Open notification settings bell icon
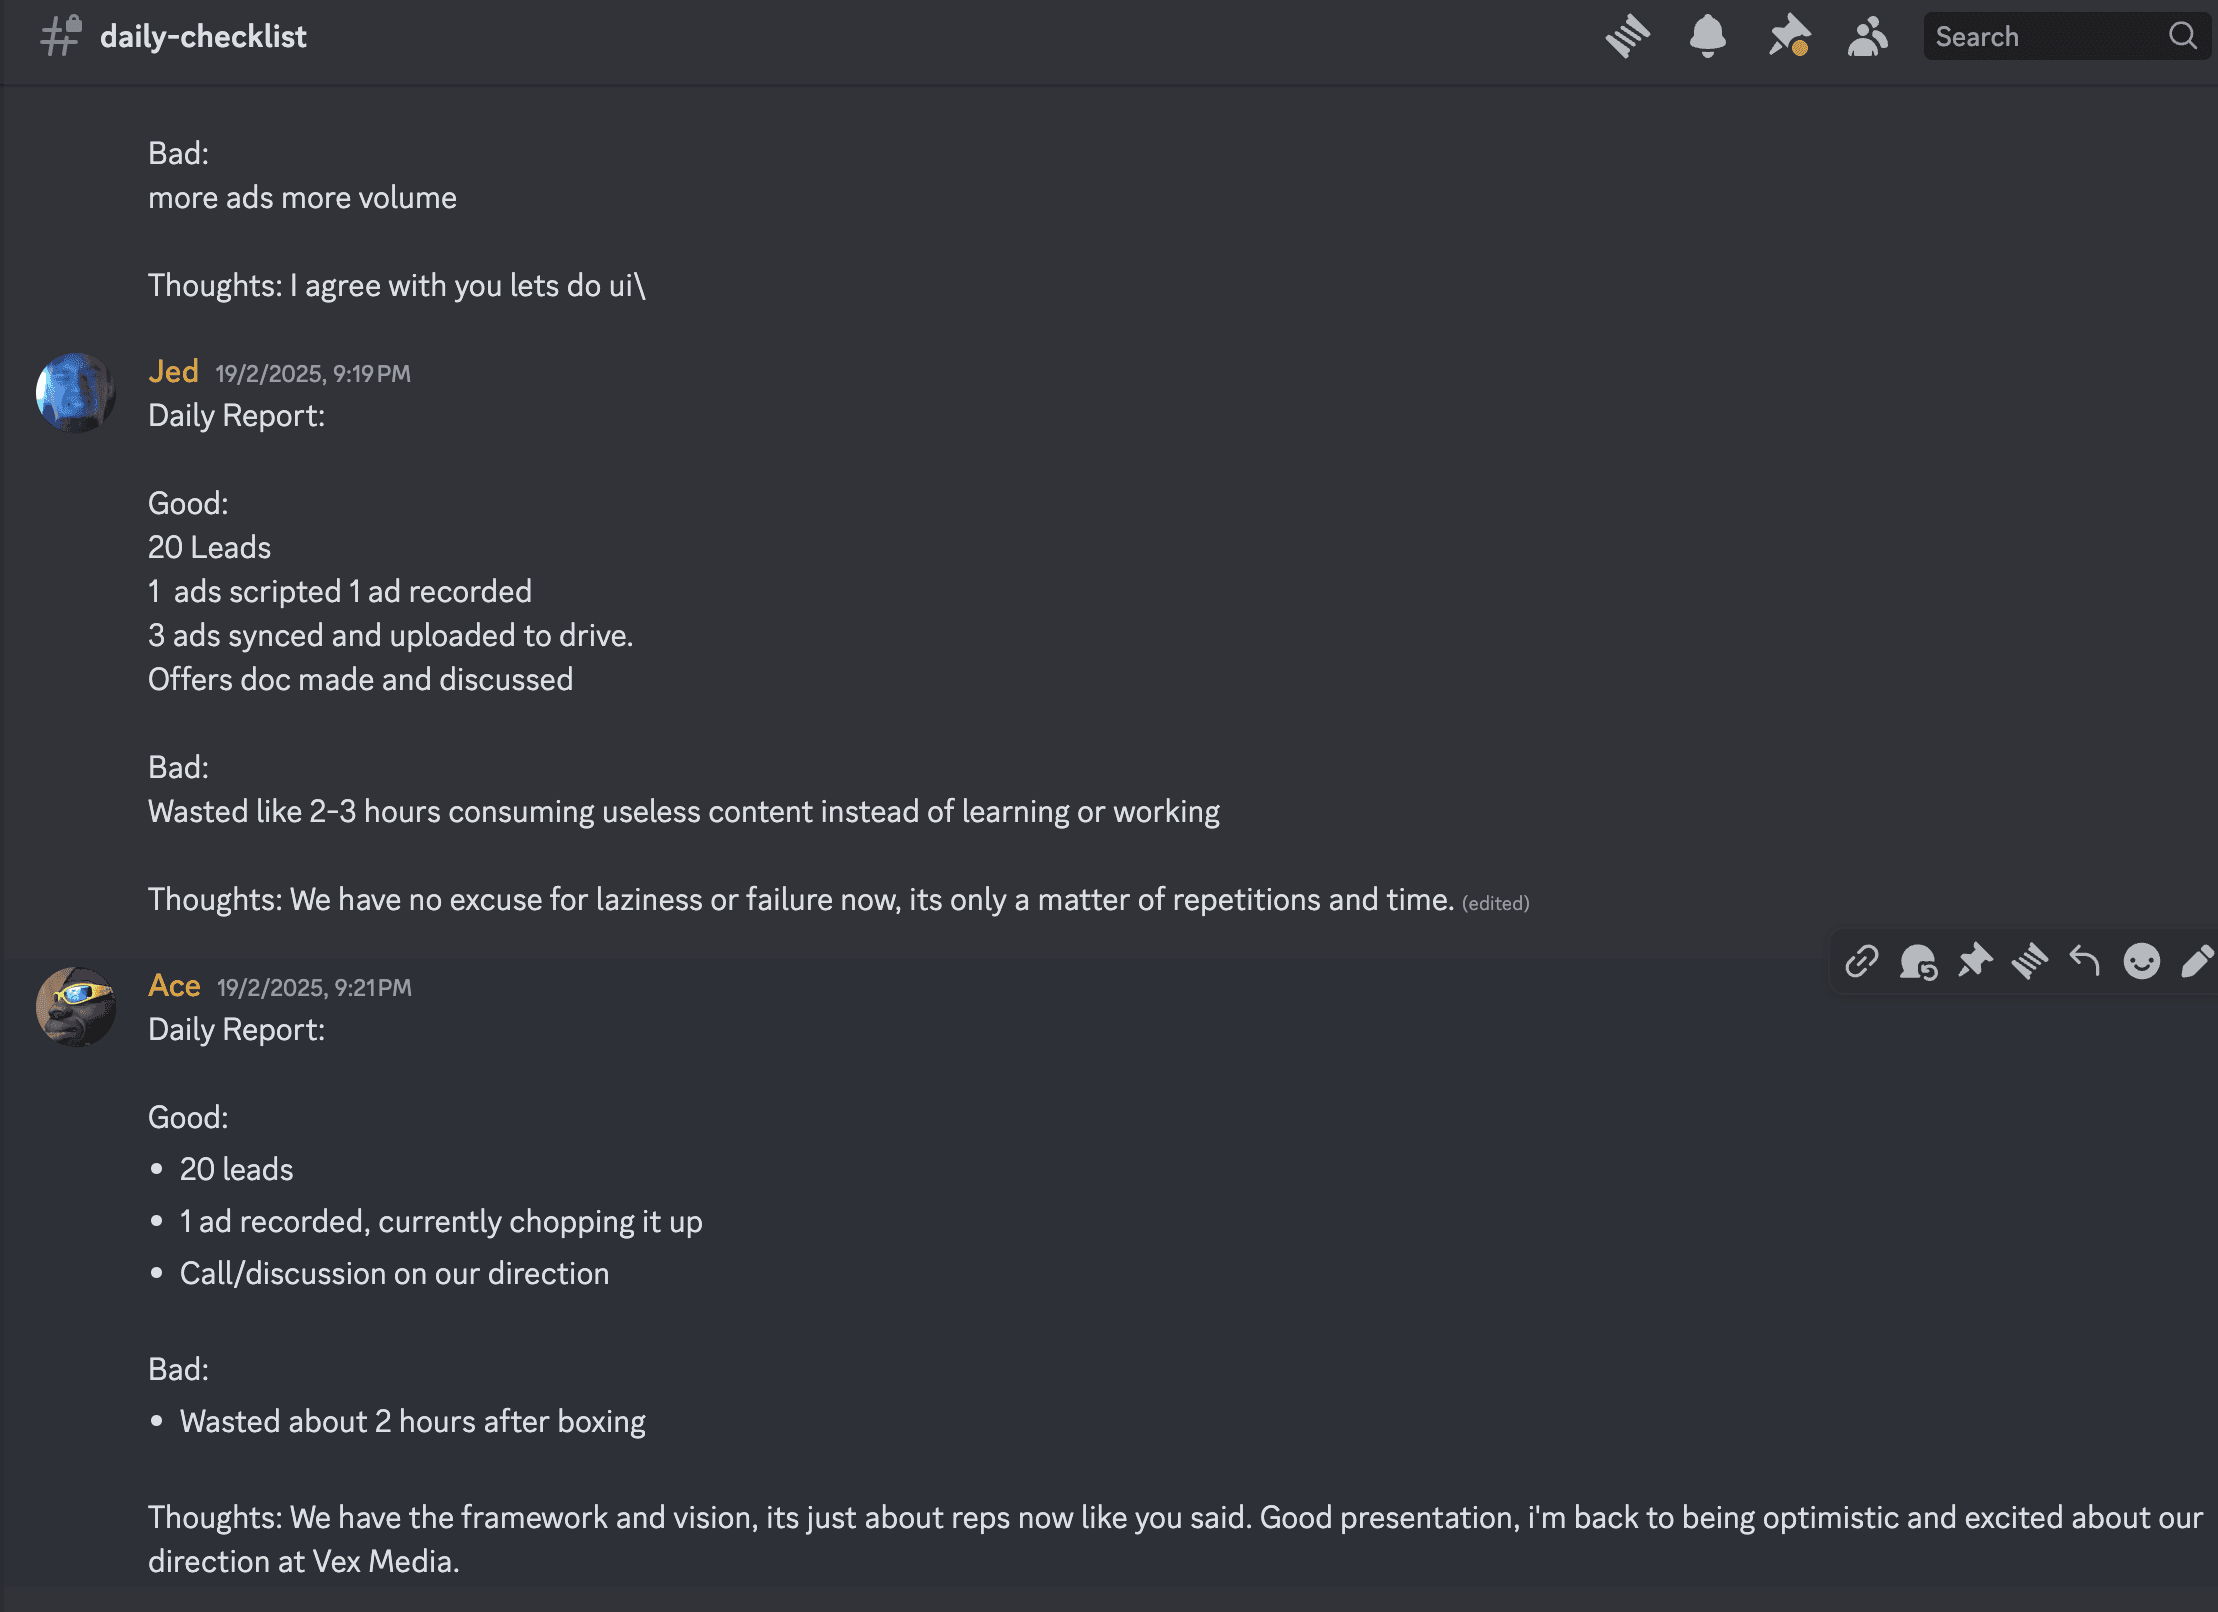2218x1612 pixels. click(1707, 37)
